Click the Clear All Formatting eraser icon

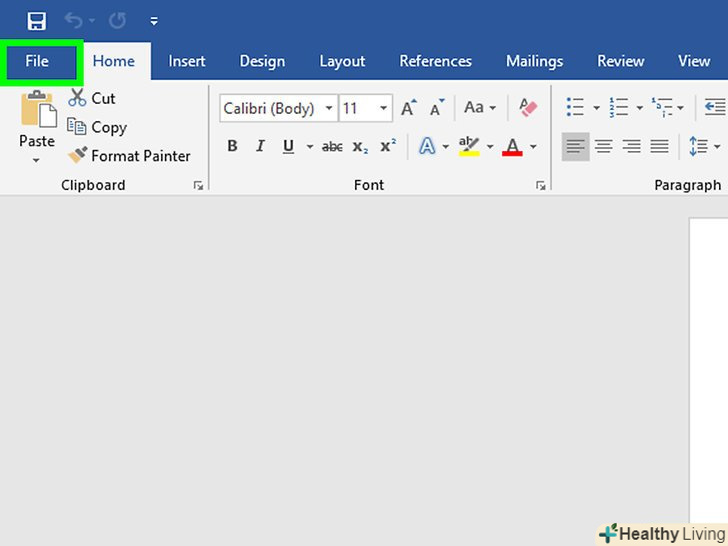[x=527, y=108]
